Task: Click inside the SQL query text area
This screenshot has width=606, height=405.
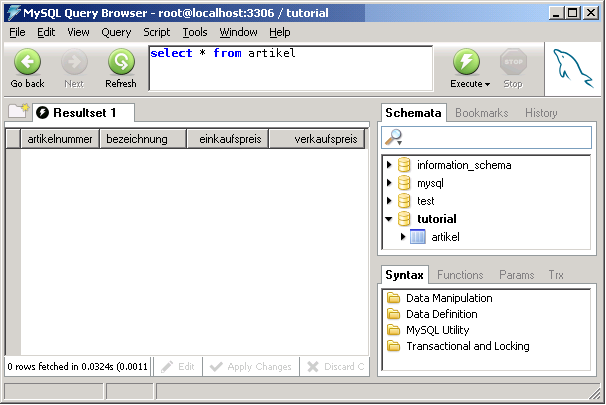Action: pos(290,68)
